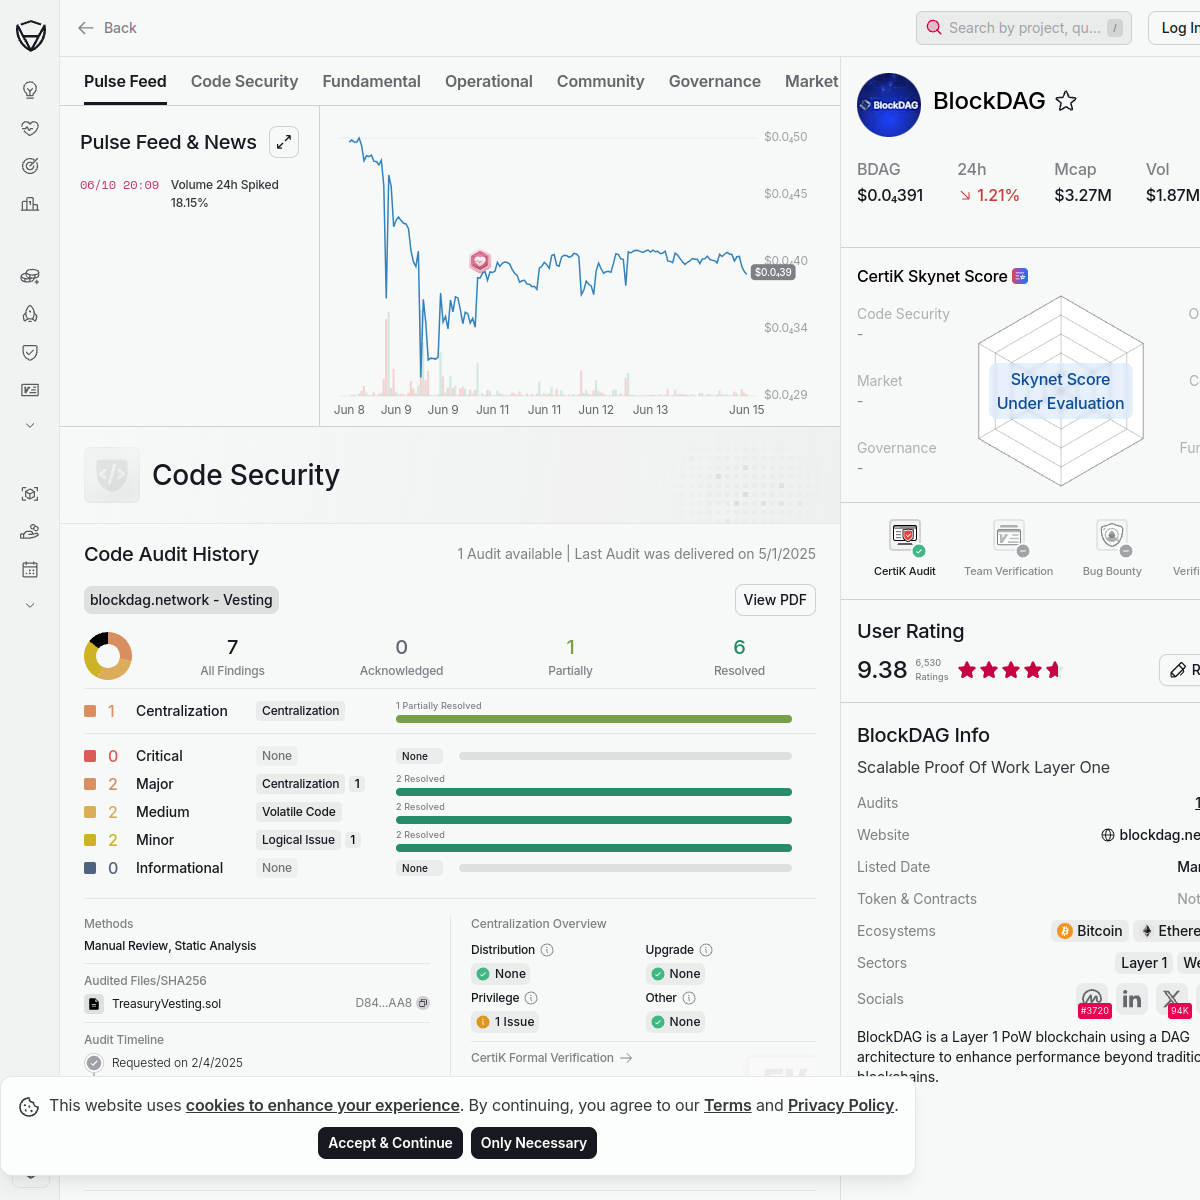1200x1200 pixels.
Task: Open the heartbeat pulse sidebar icon
Action: 30,128
